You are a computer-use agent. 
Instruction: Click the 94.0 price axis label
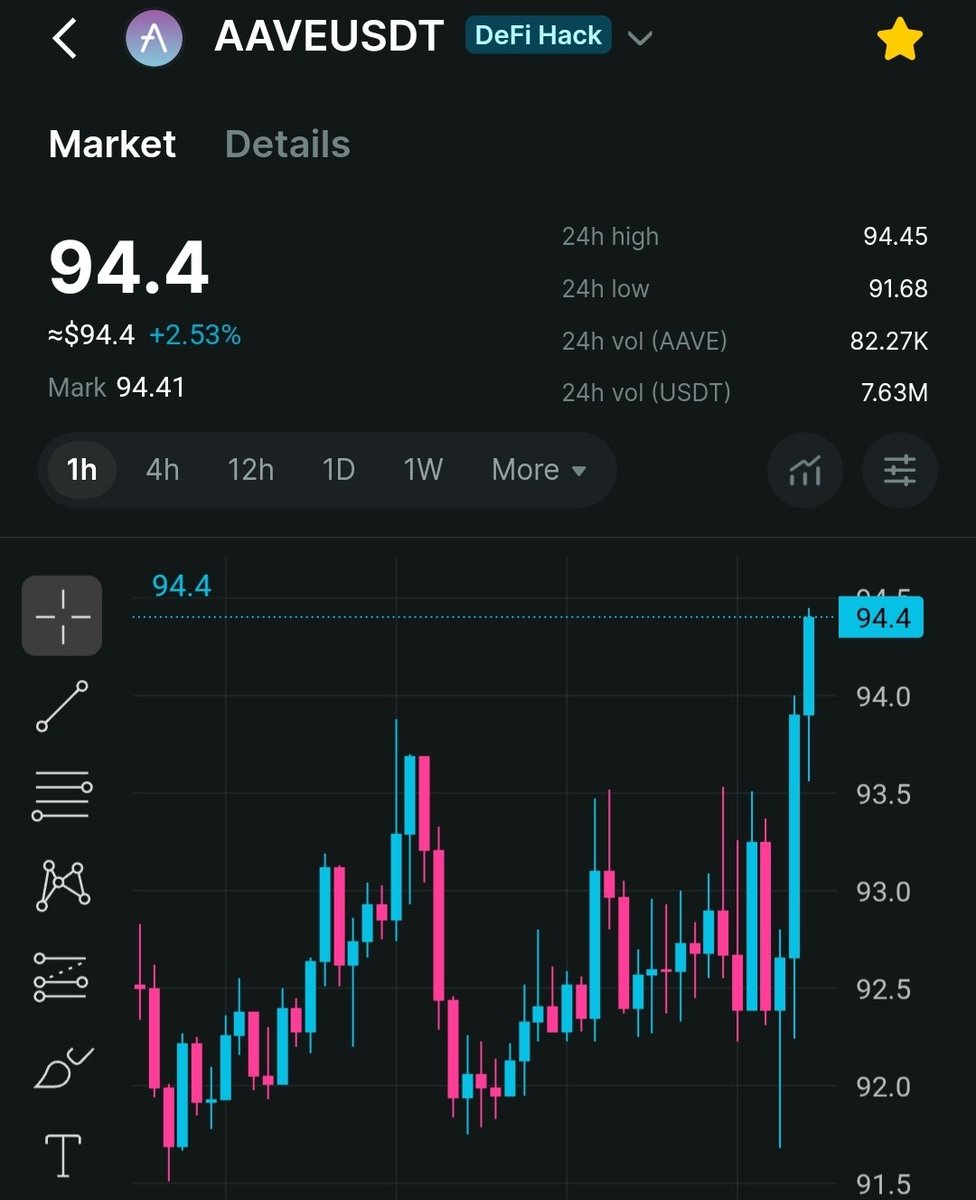click(884, 697)
